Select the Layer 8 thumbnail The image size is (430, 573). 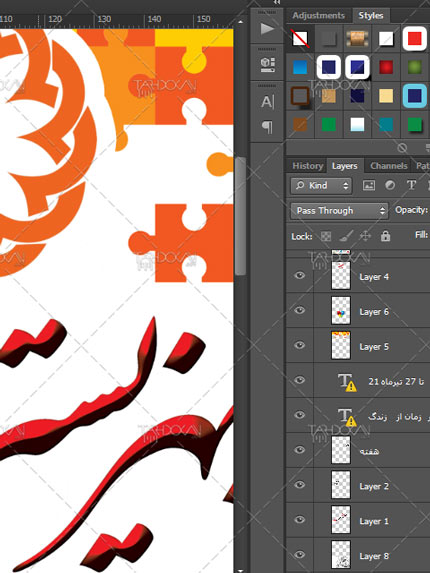[340, 555]
